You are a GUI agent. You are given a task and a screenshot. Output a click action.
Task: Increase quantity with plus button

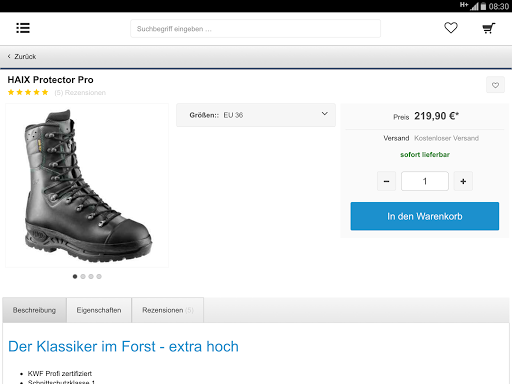click(463, 181)
